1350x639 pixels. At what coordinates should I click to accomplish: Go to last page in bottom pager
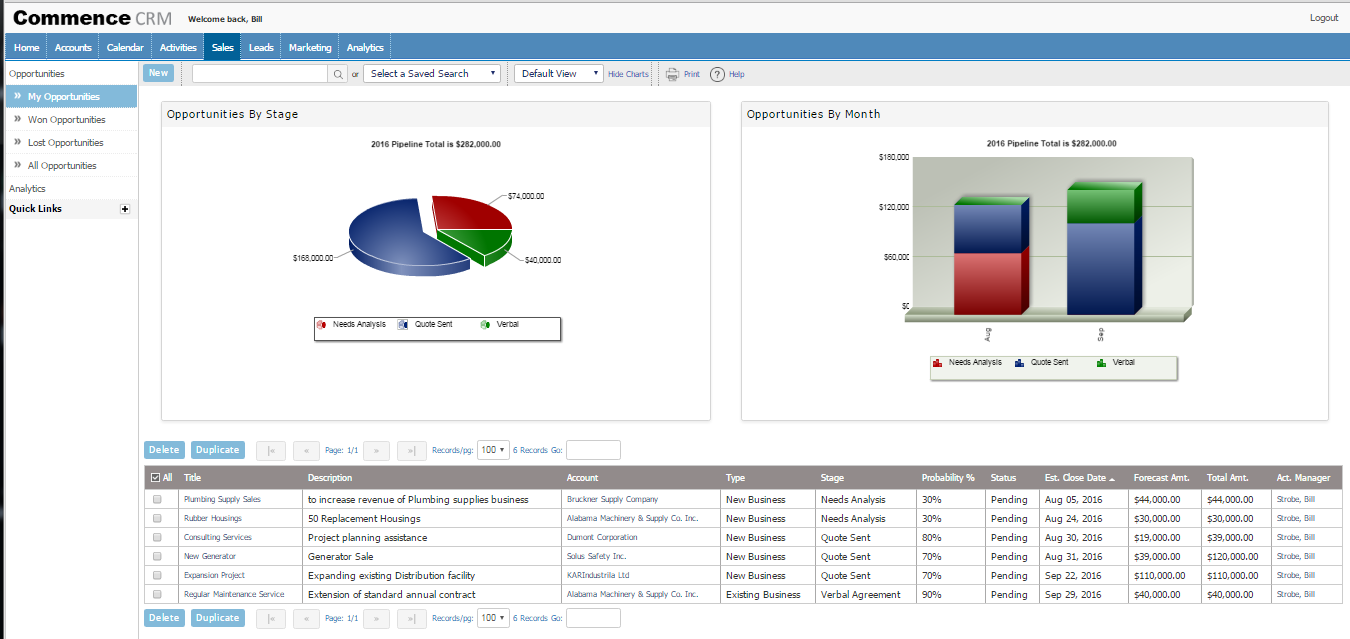pyautogui.click(x=412, y=619)
